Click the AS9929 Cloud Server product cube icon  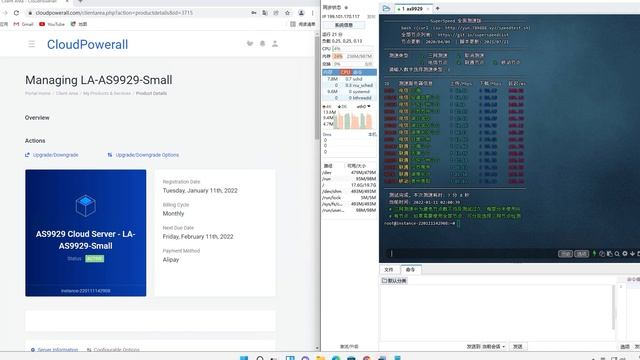point(86,206)
